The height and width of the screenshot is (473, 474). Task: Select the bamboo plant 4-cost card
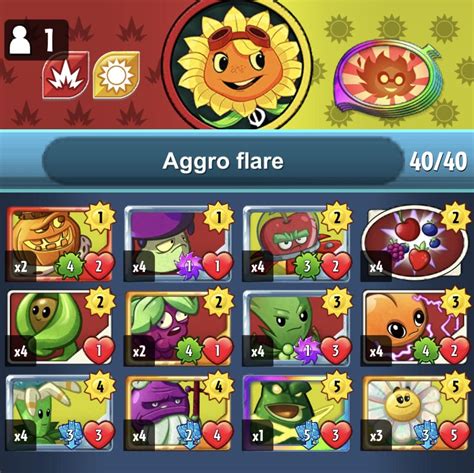tap(60, 413)
